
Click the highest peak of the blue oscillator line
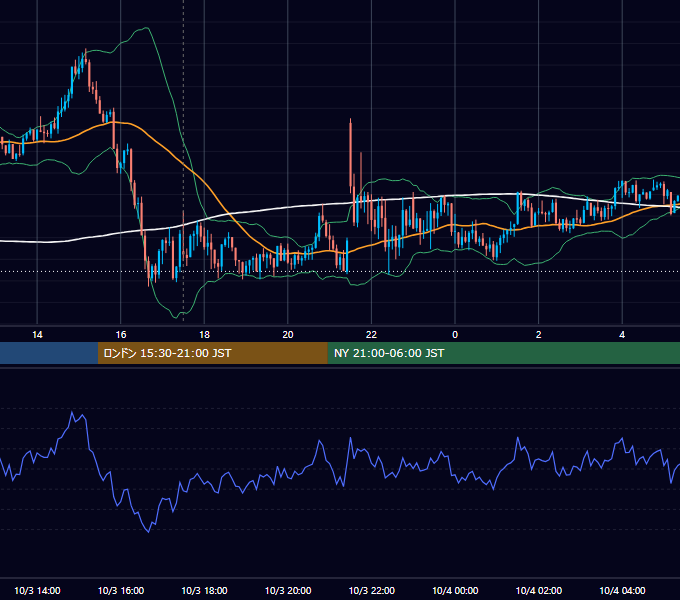click(x=72, y=412)
